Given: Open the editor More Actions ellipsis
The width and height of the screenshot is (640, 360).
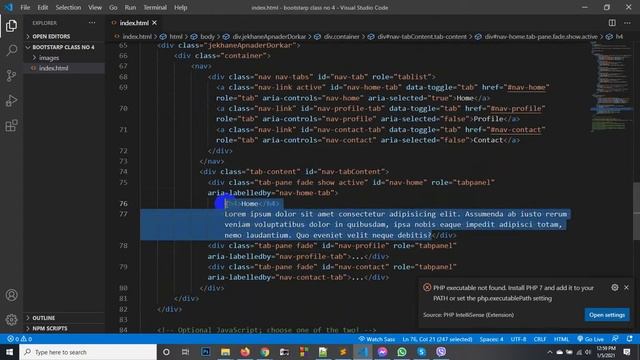Looking at the screenshot, I should tap(627, 23).
